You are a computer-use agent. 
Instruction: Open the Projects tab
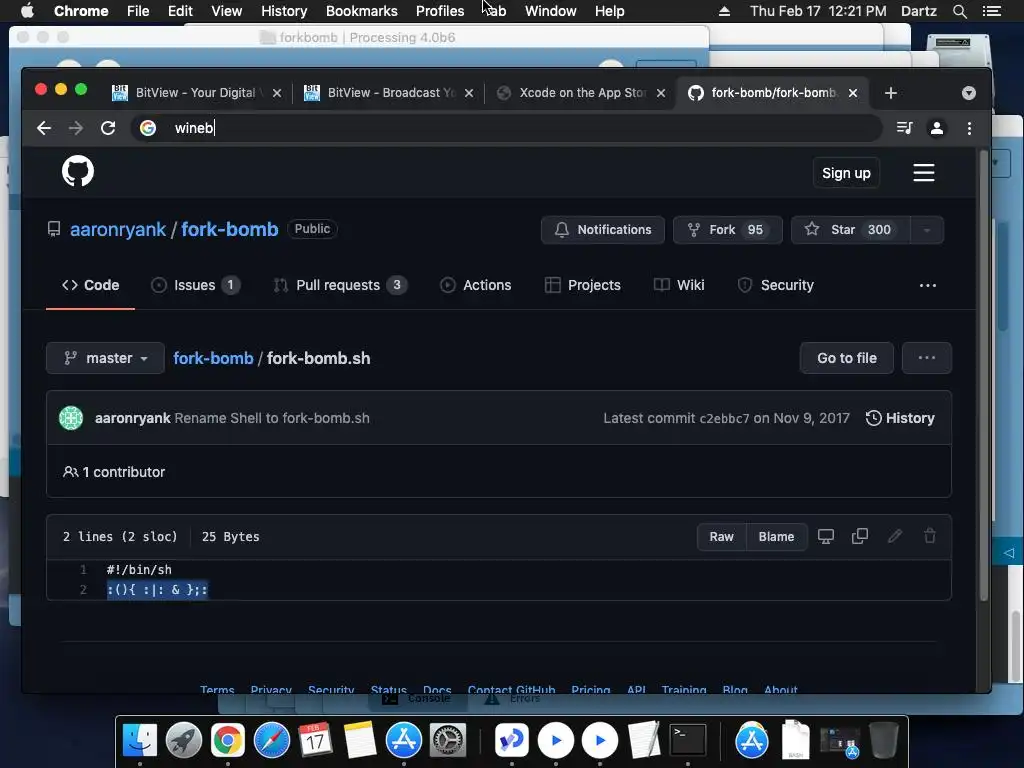583,285
